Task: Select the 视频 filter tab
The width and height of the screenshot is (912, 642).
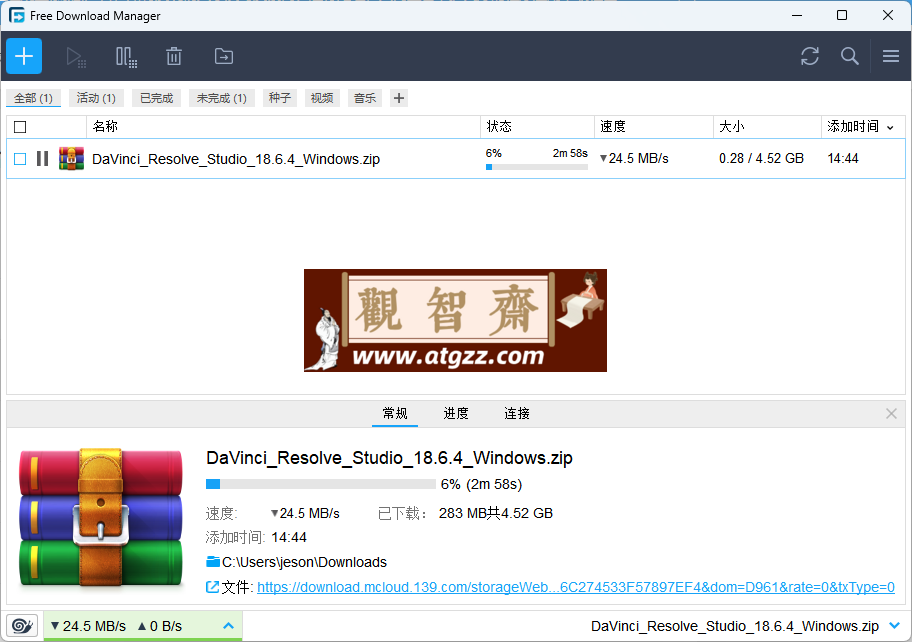Action: click(x=322, y=98)
